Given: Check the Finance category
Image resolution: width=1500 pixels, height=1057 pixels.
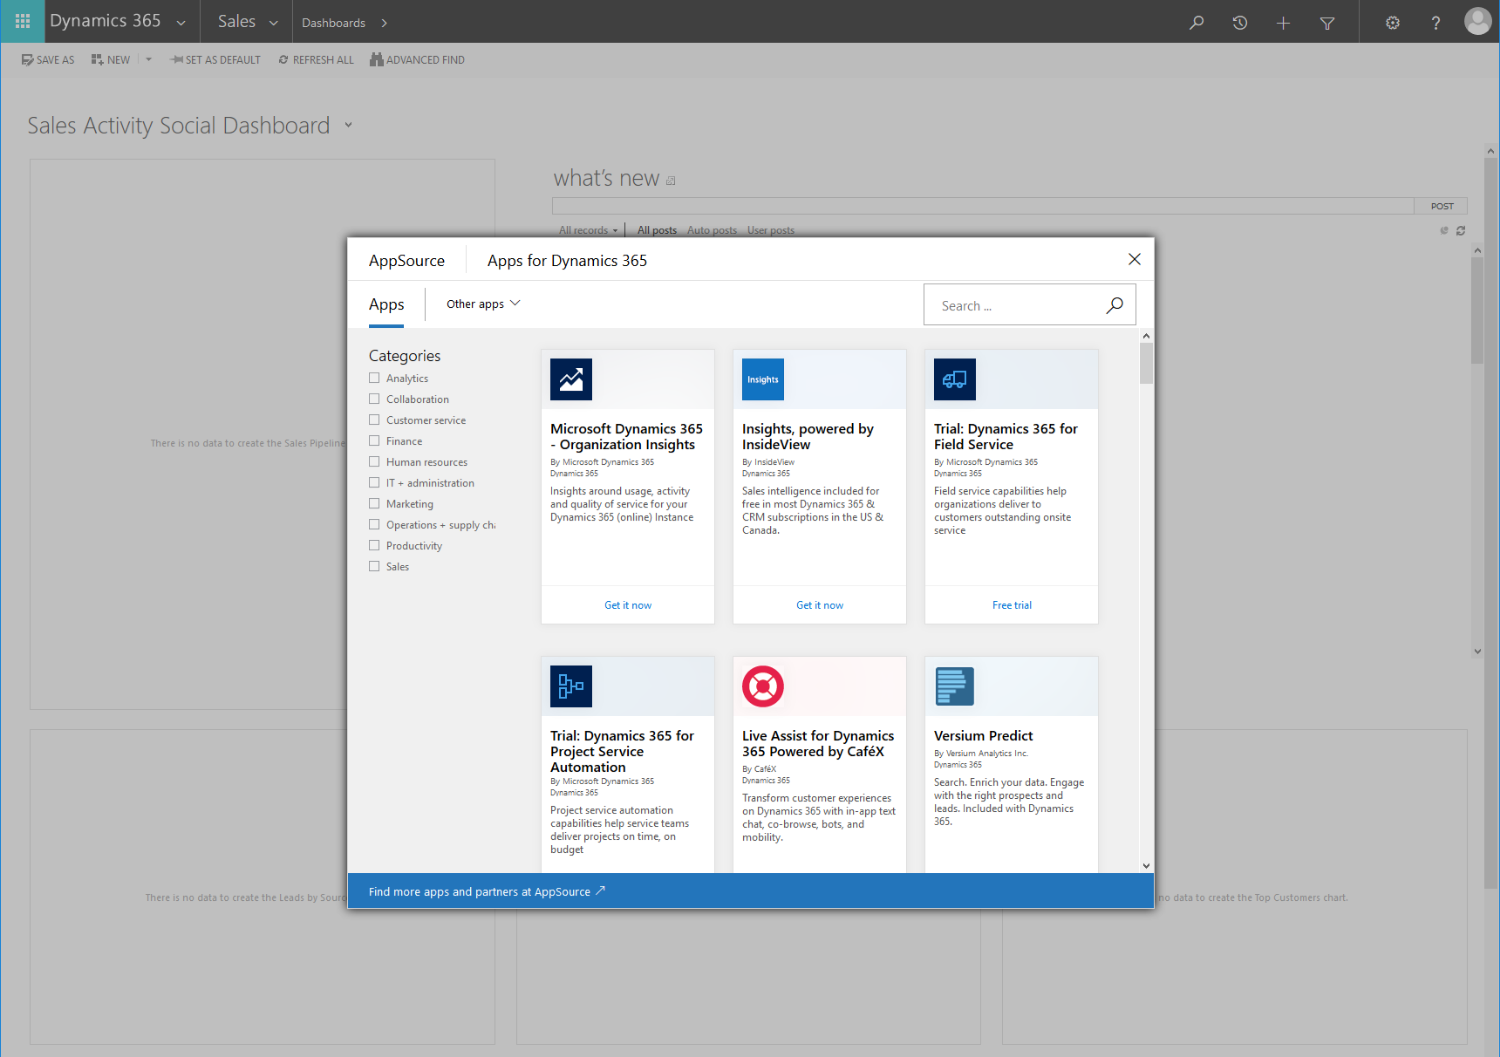Looking at the screenshot, I should [374, 441].
